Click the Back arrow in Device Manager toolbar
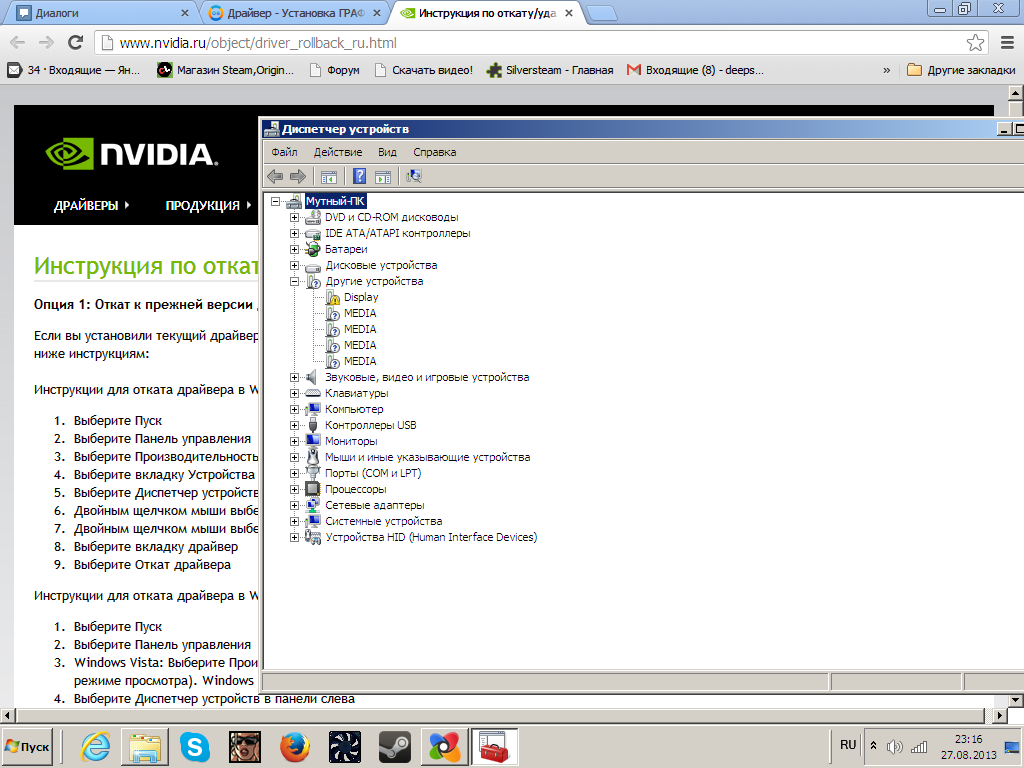Viewport: 1024px width, 768px height. [275, 176]
